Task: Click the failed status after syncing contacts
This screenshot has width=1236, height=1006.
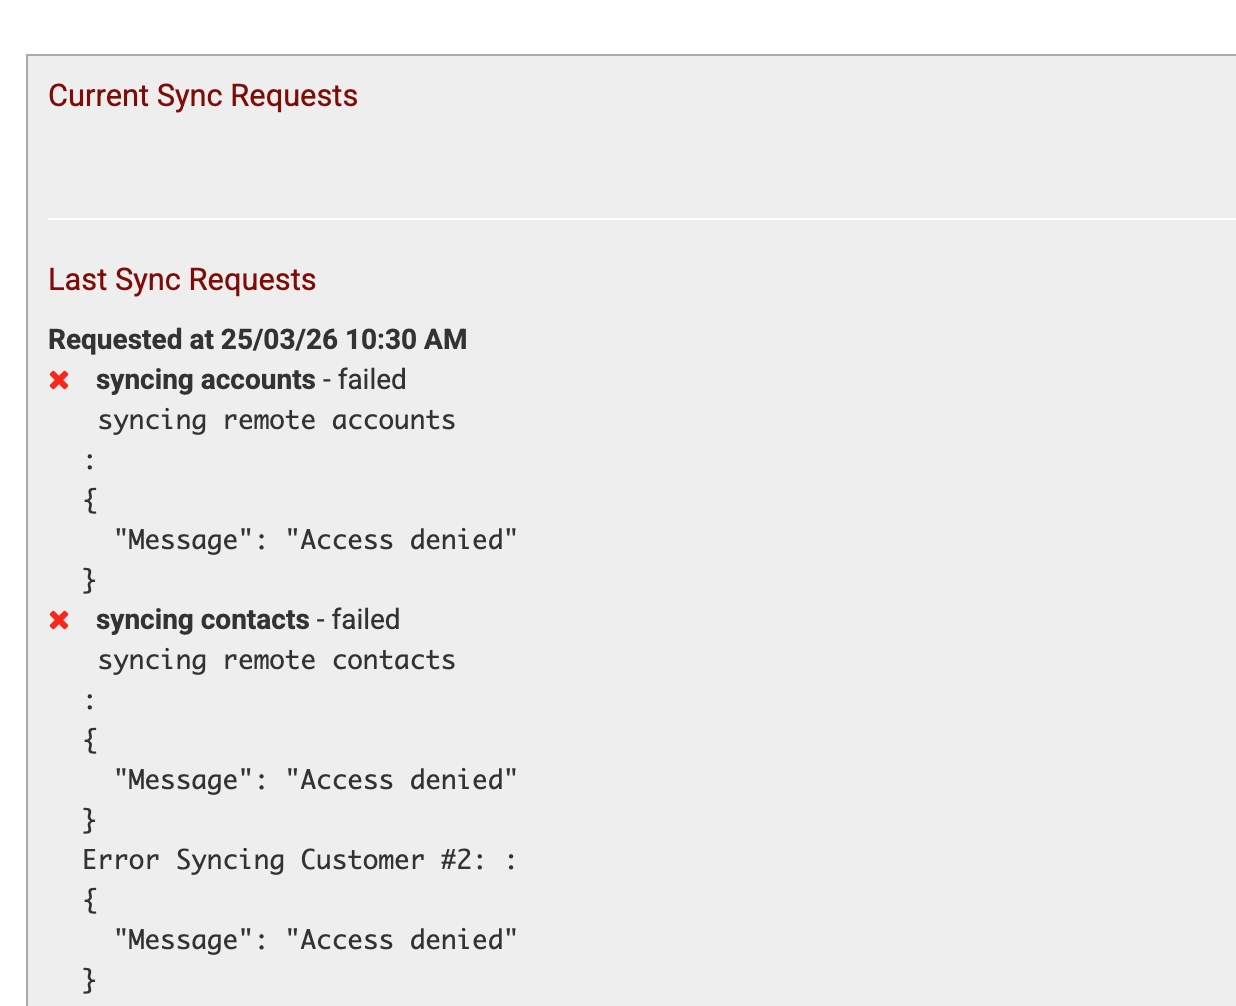Action: (366, 620)
